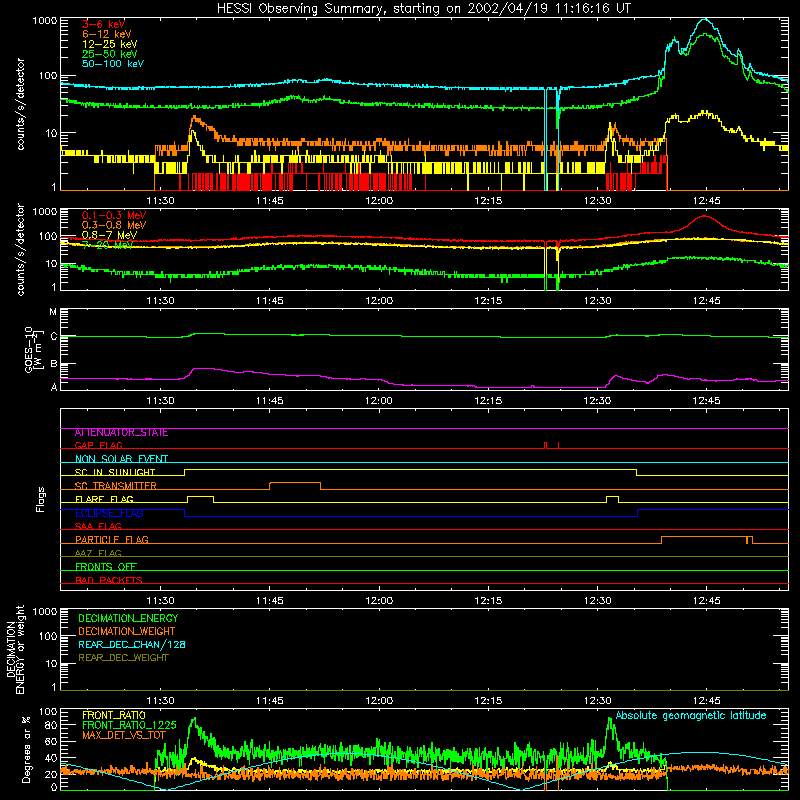Click the DECIMATION_WEIGHT legend label

pos(127,631)
